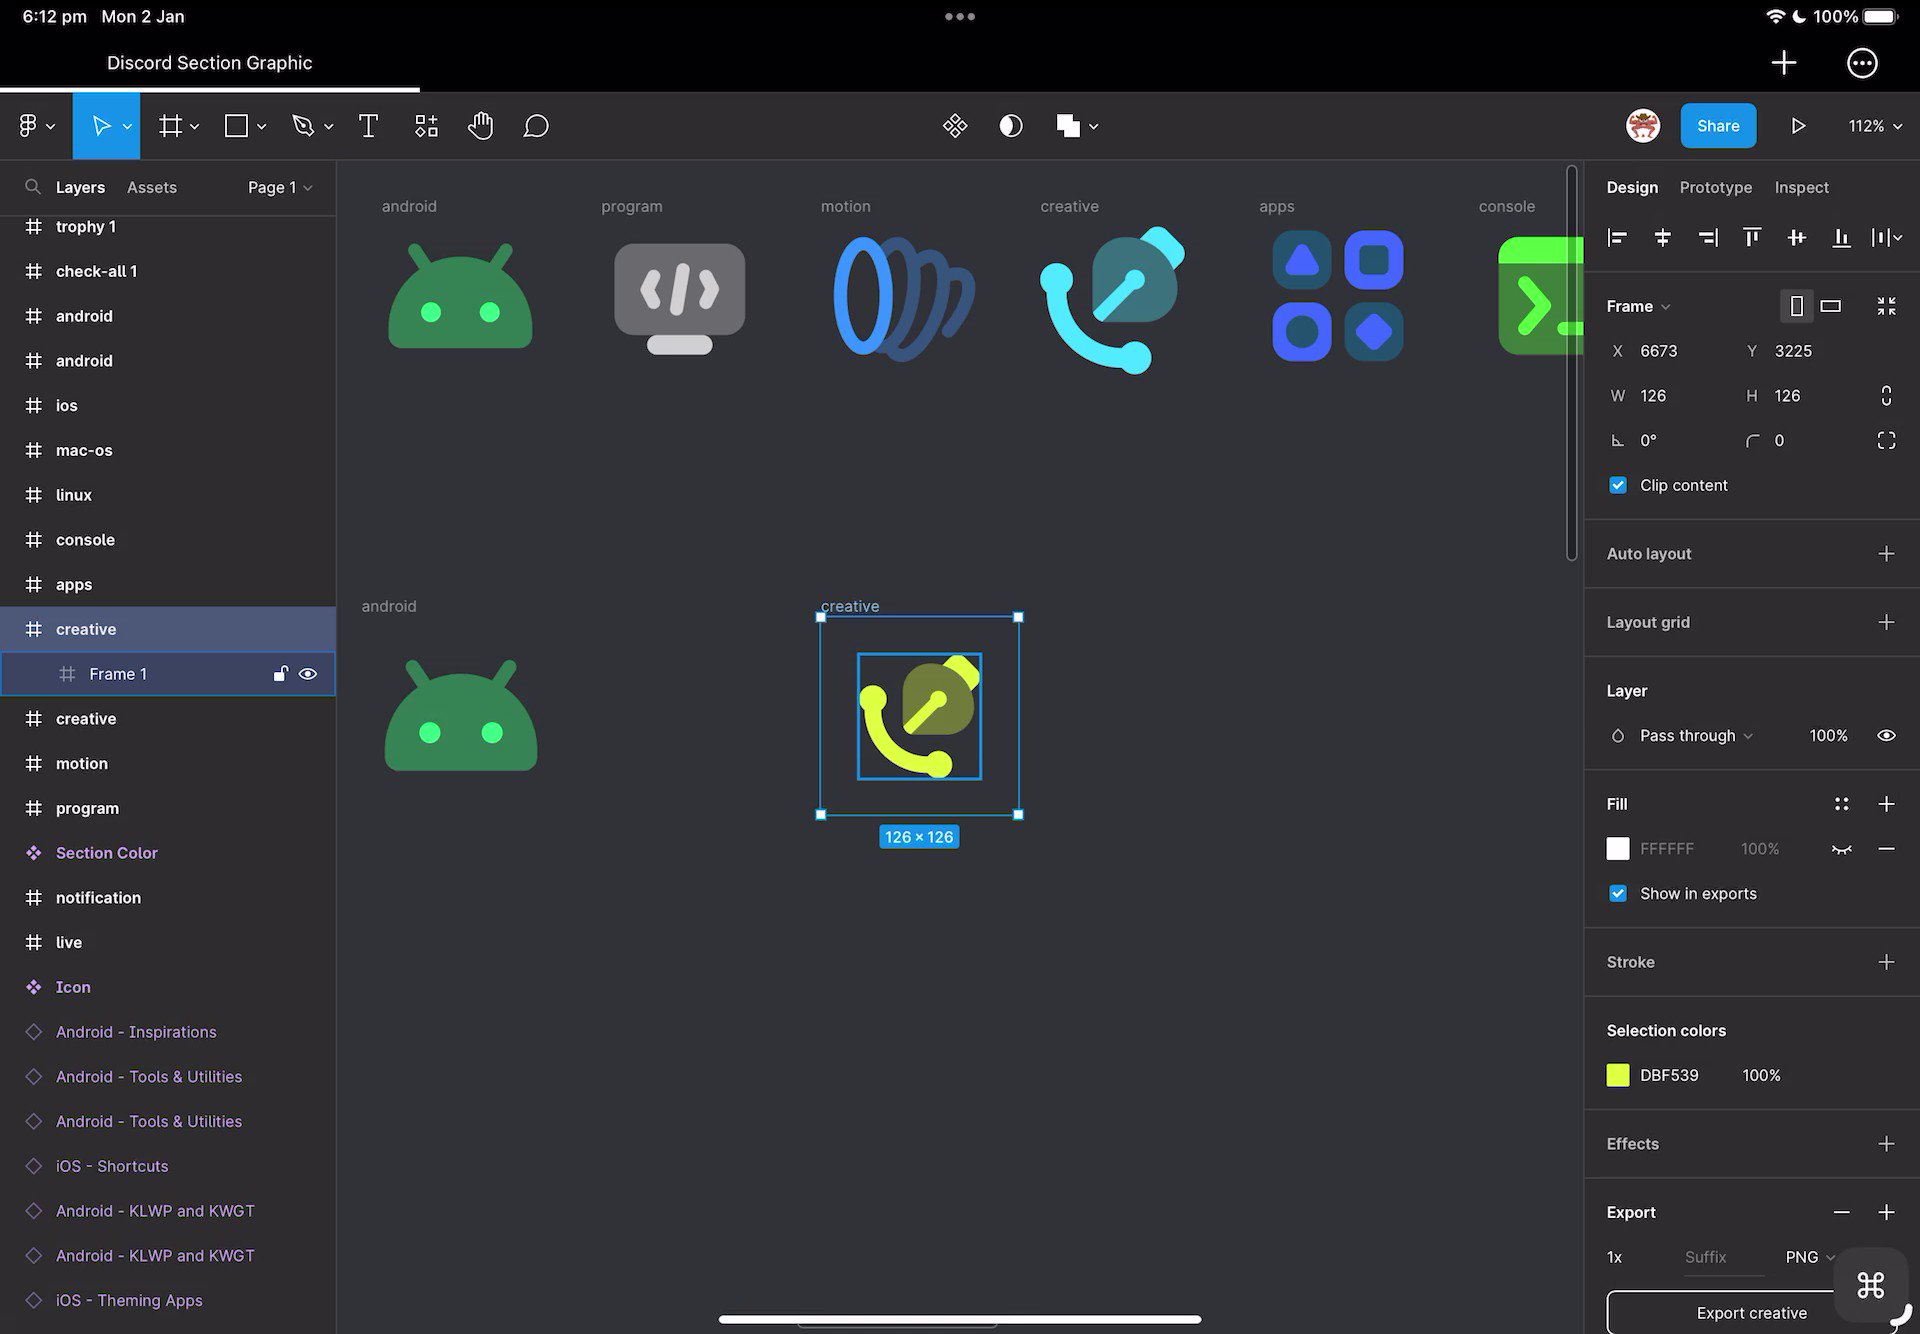1920x1334 pixels.
Task: Switch to the Assets tab
Action: tap(152, 187)
